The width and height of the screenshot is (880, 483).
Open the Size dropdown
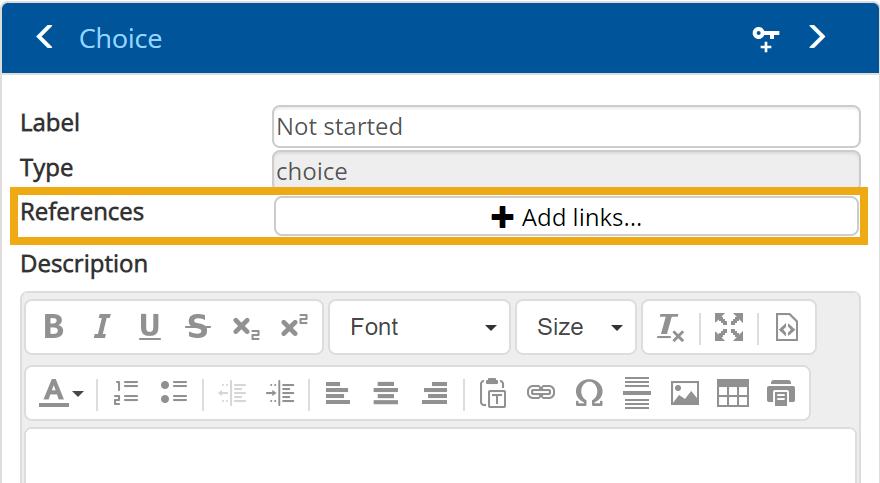pyautogui.click(x=577, y=327)
